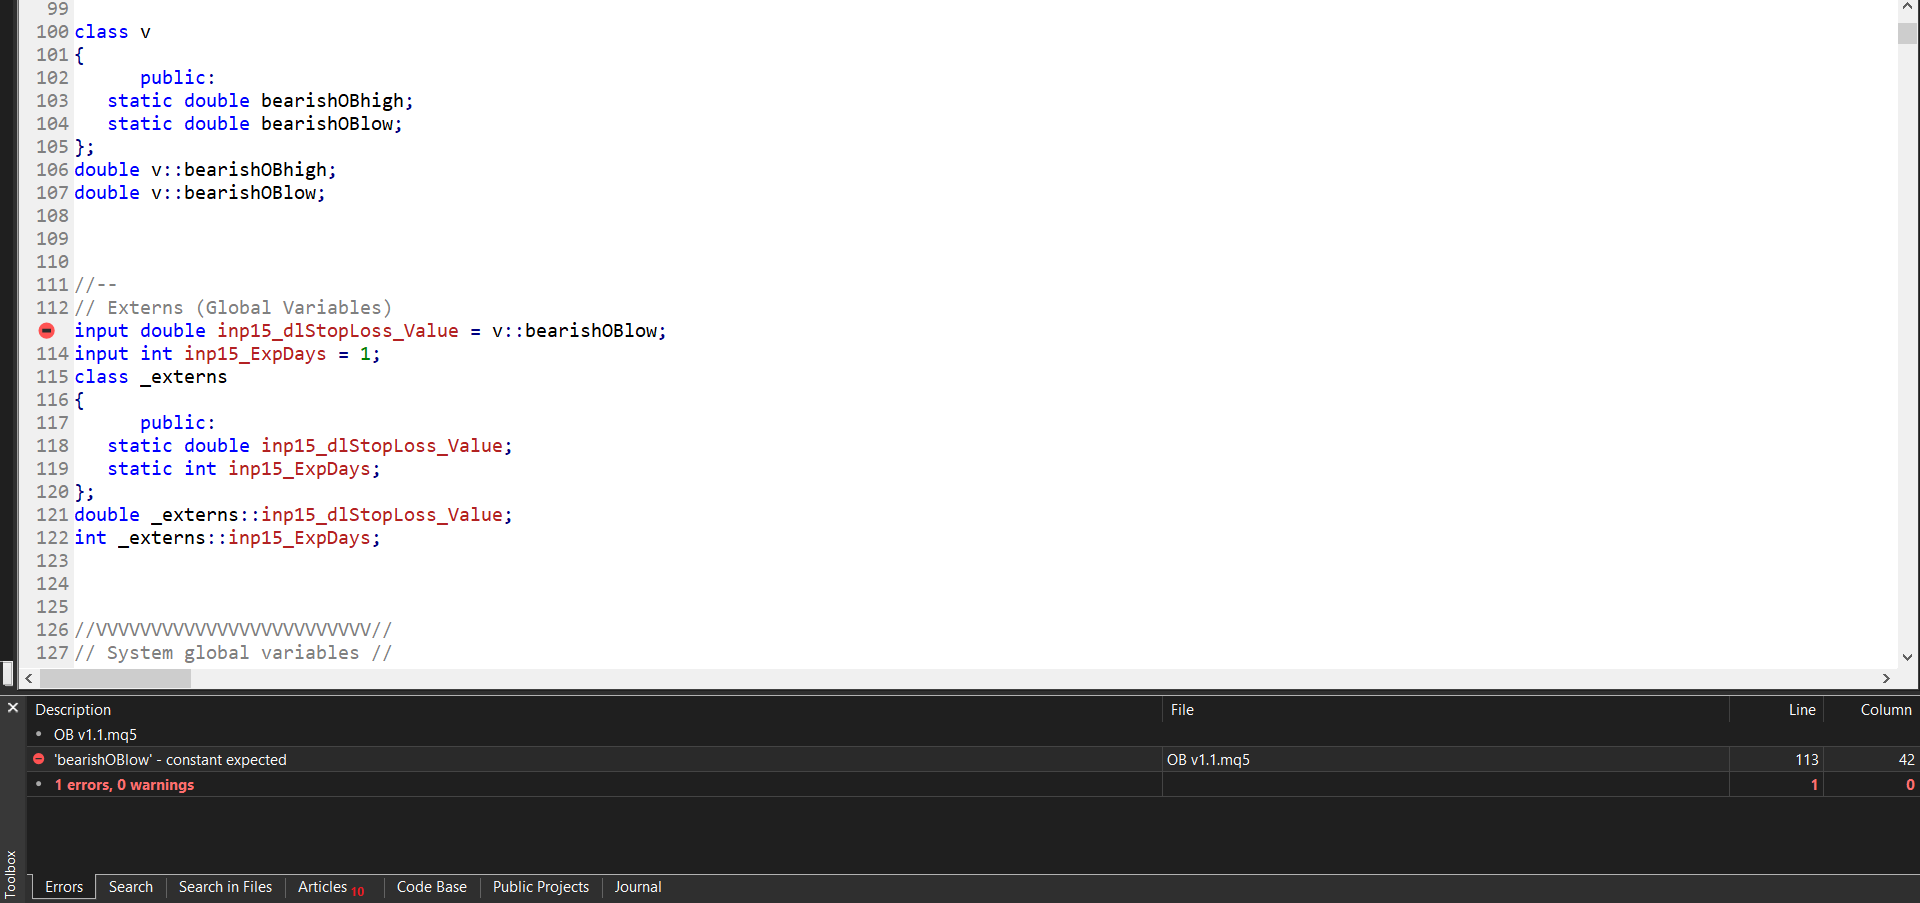1920x903 pixels.
Task: Click 'v::bearishOBlow' on the error line 113
Action: tap(575, 331)
